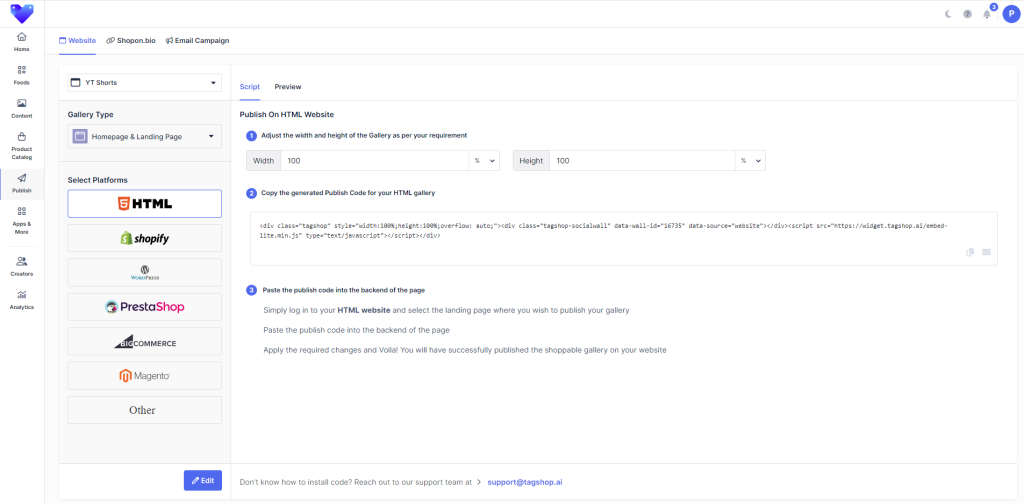The height and width of the screenshot is (503, 1024).
Task: Switch to the Shopon.bio tab
Action: pos(131,41)
